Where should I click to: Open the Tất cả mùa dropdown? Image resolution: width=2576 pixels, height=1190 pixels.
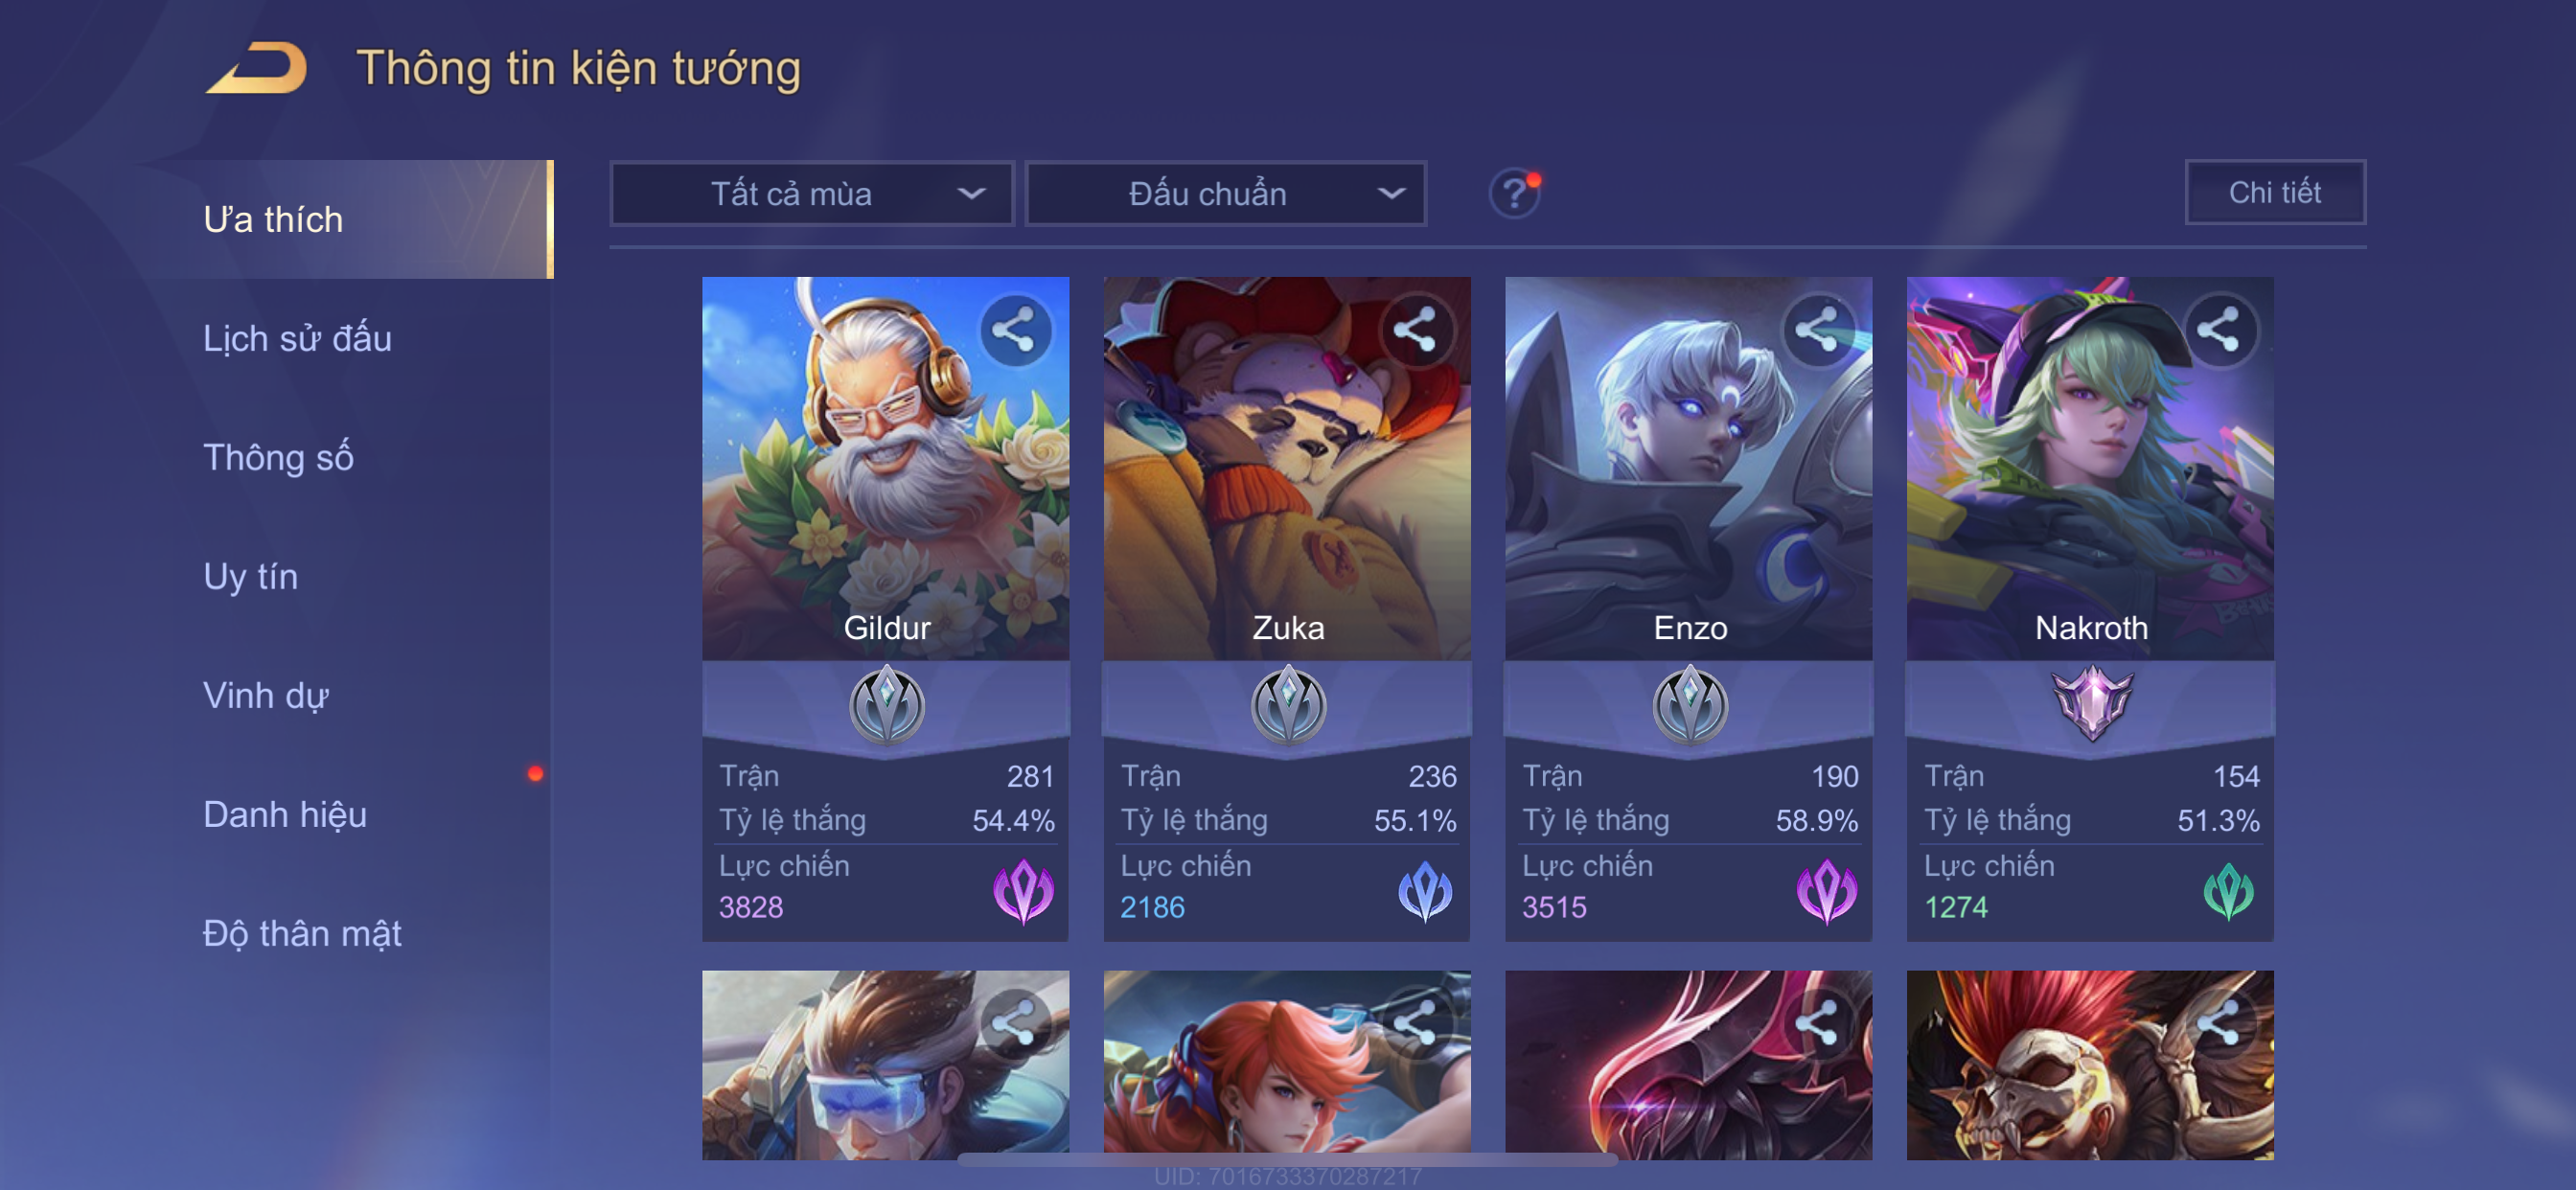(812, 193)
